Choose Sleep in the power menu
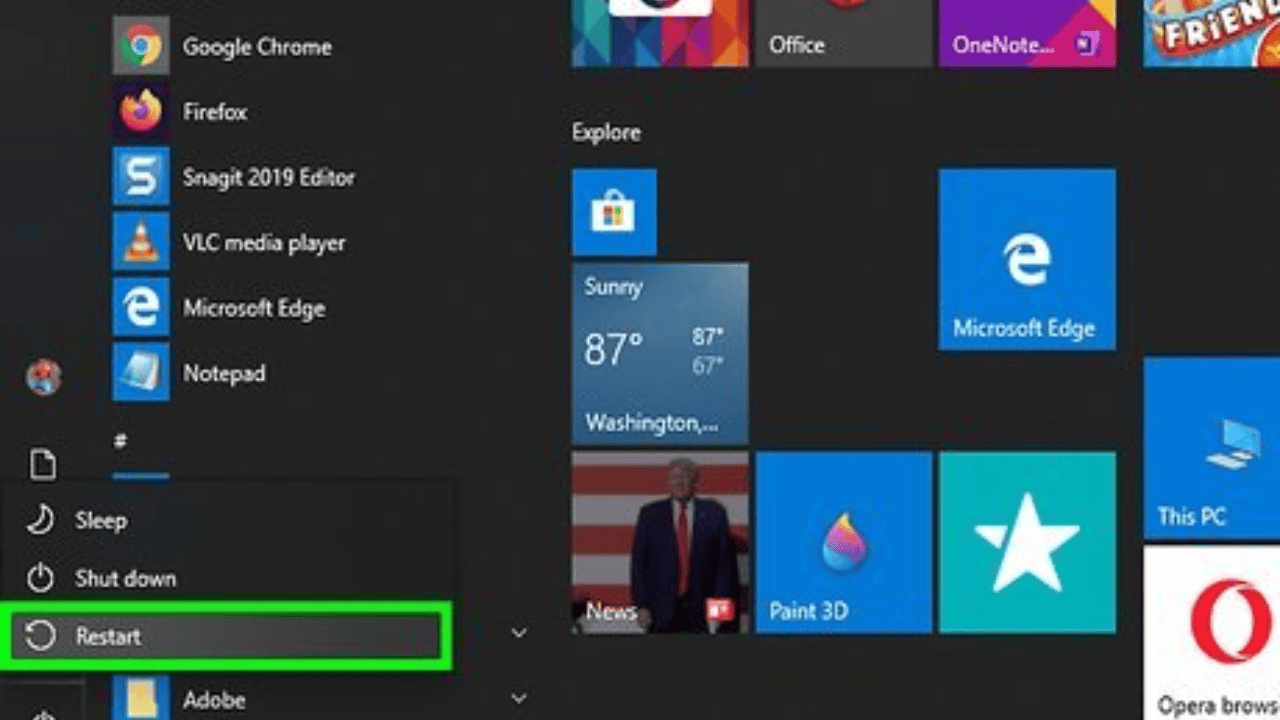This screenshot has height=720, width=1280. [x=228, y=520]
